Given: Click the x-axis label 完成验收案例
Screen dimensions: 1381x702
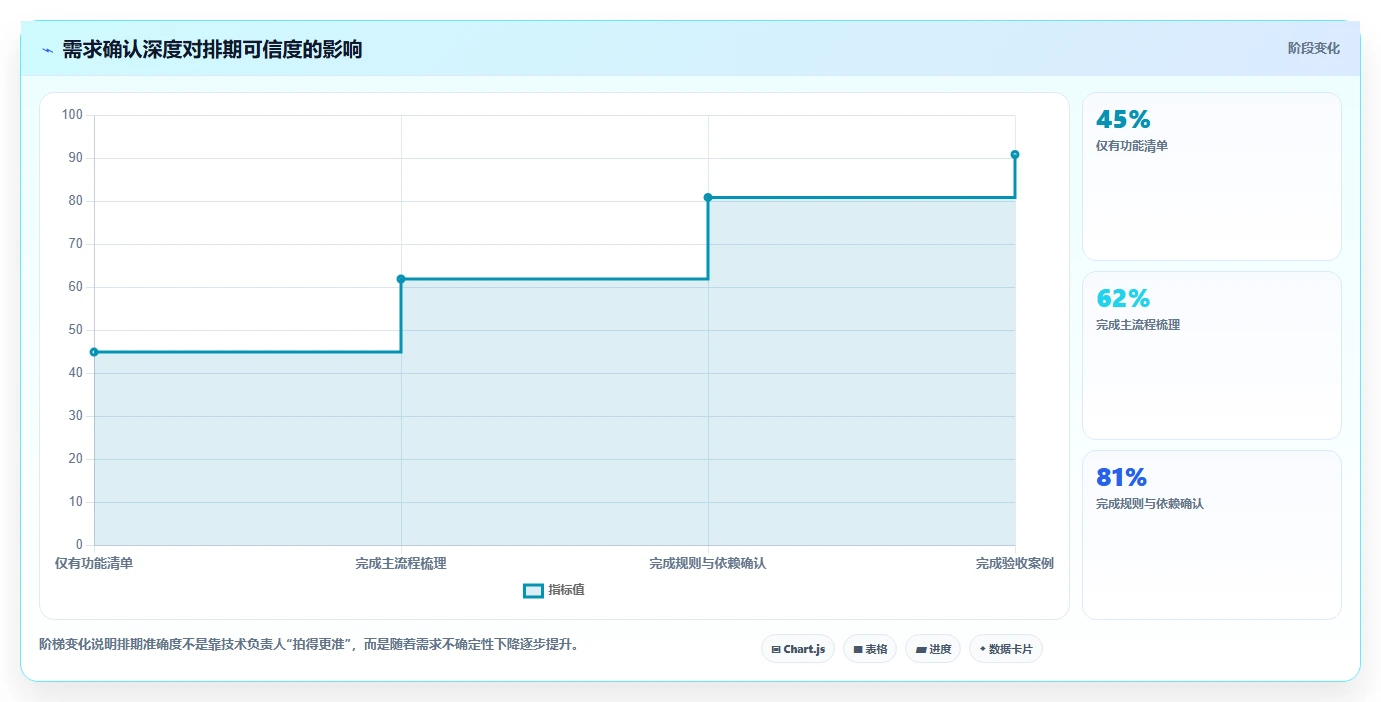Looking at the screenshot, I should click(1015, 563).
